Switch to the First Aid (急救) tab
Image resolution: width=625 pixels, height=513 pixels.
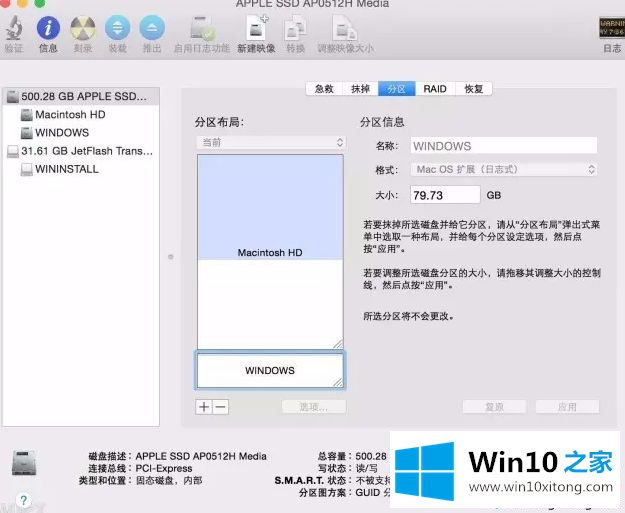click(x=324, y=89)
